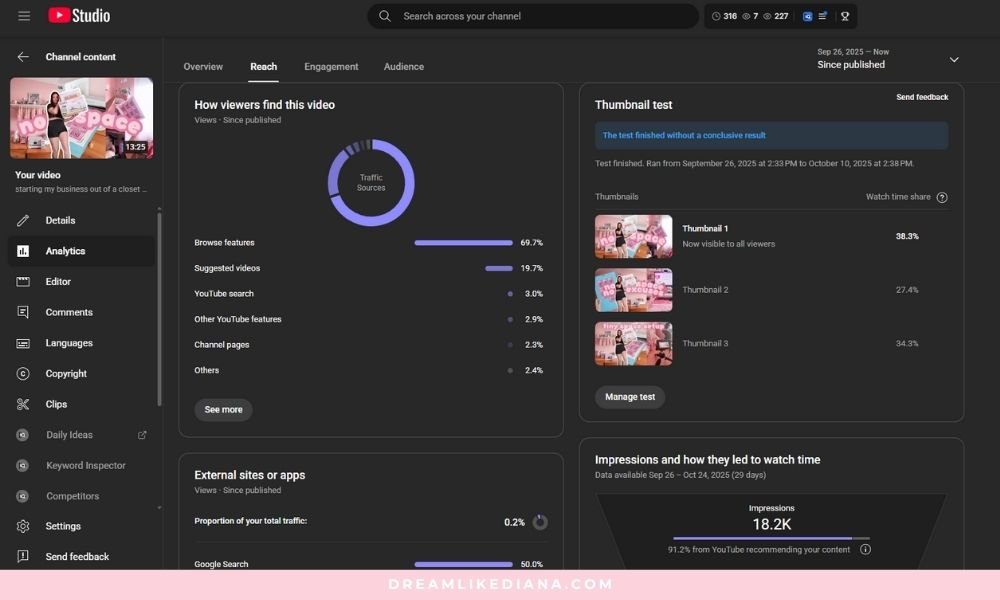Click the Copyright icon in sidebar
Viewport: 1000px width, 600px height.
coord(23,374)
